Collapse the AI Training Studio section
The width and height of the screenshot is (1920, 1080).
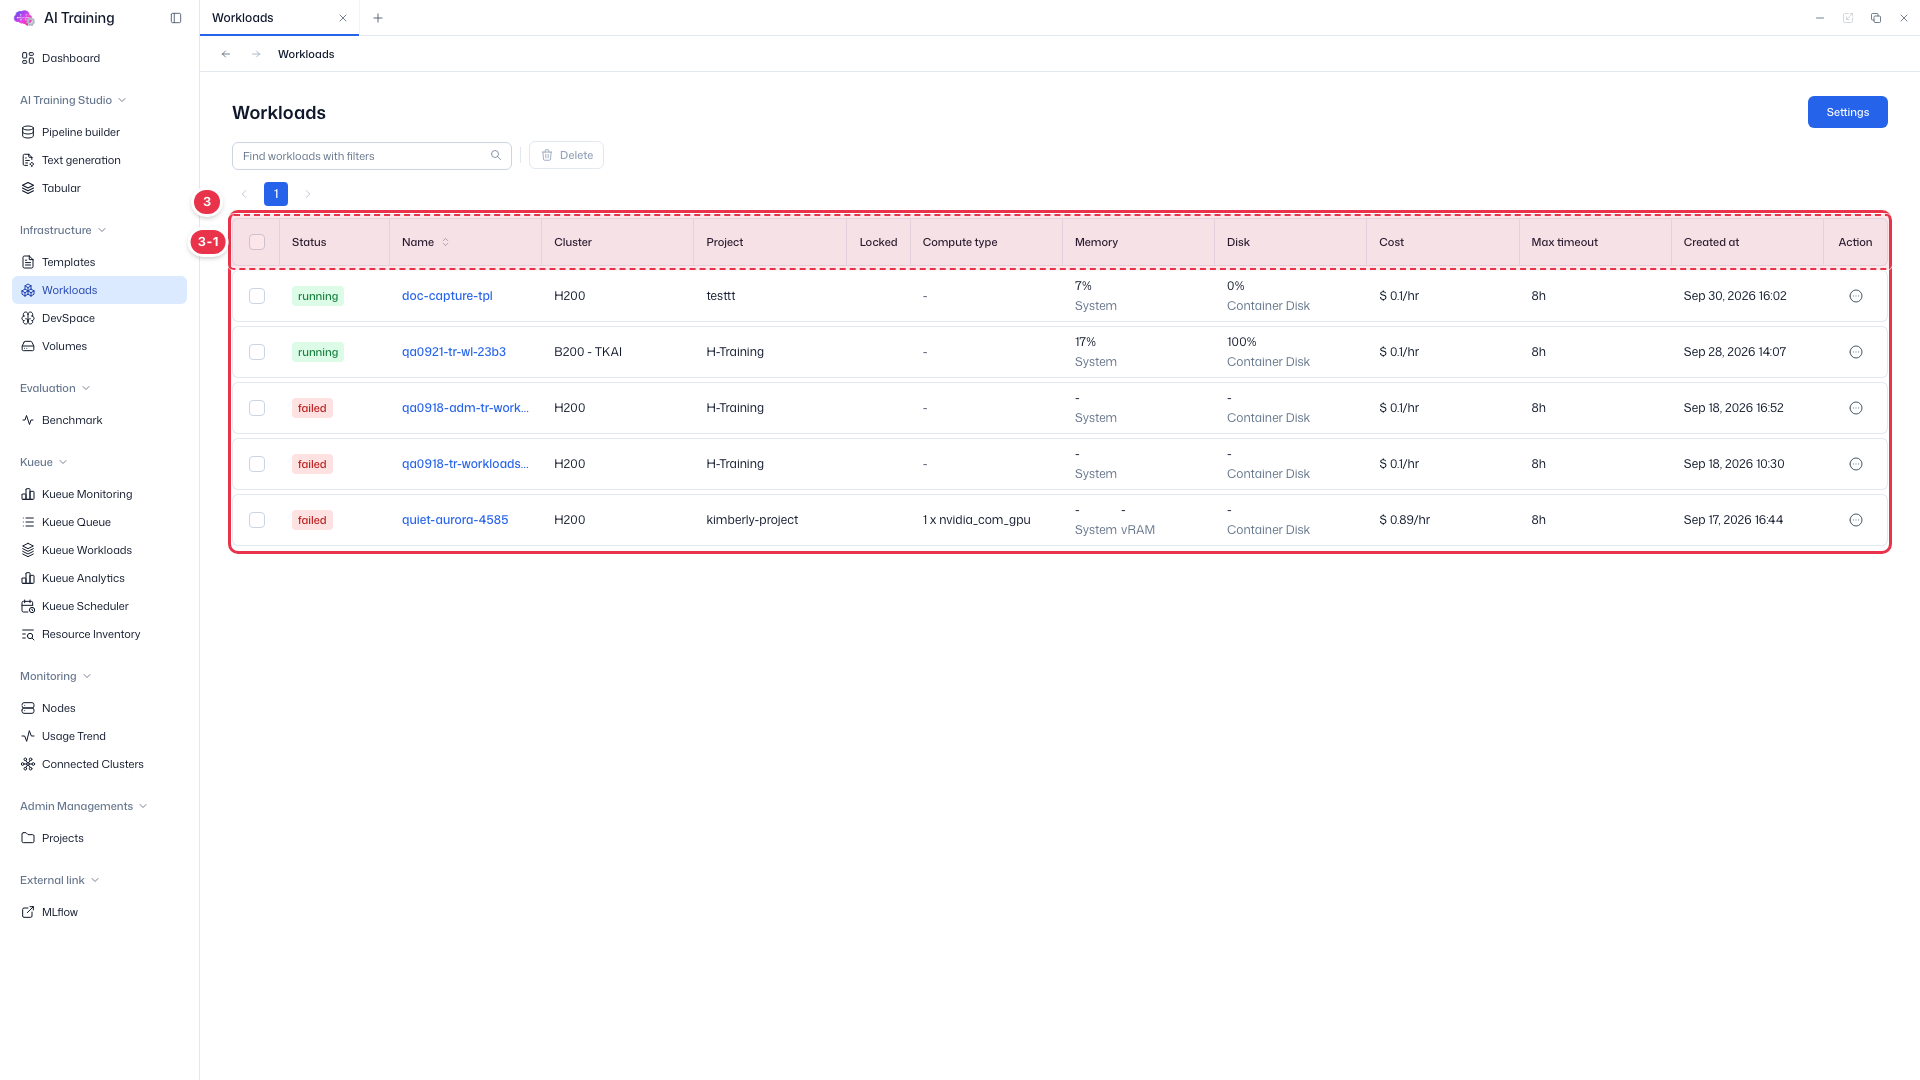pyautogui.click(x=73, y=100)
